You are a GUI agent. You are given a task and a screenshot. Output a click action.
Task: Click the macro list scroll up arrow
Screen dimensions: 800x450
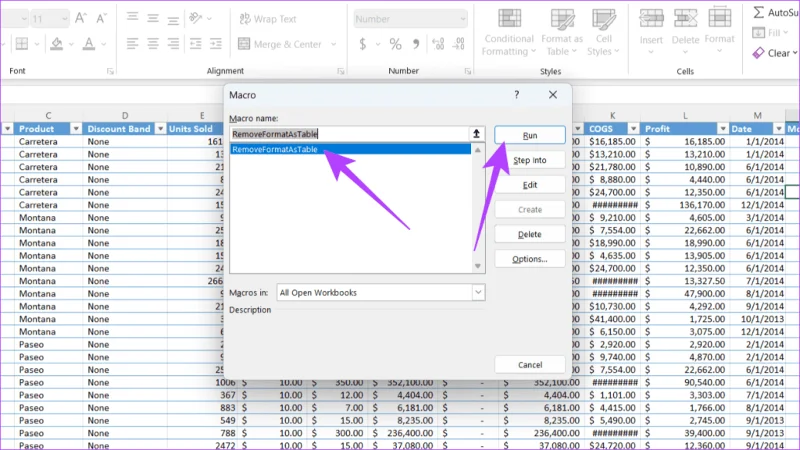tap(478, 150)
